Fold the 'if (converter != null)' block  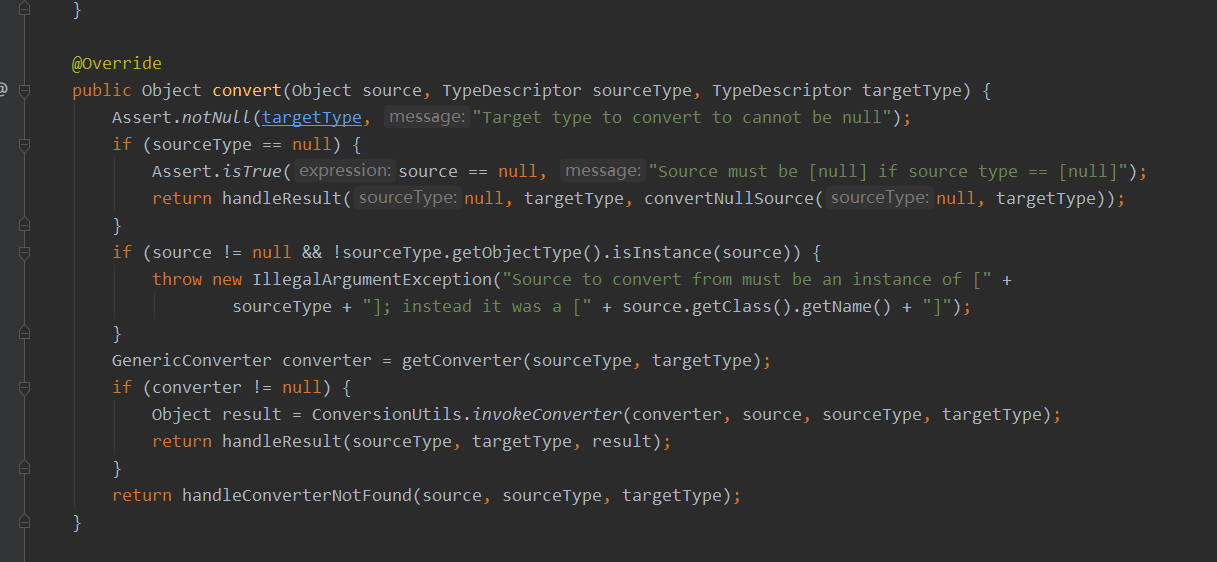25,387
